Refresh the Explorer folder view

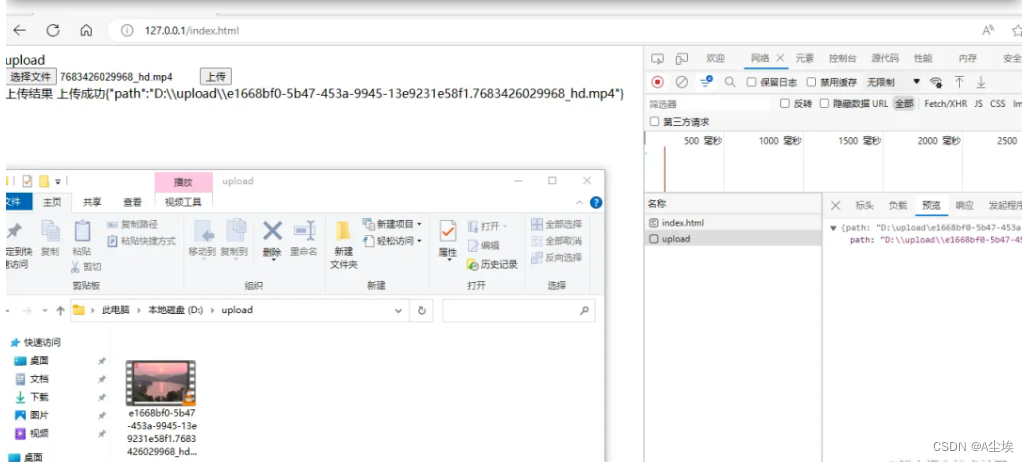[x=422, y=310]
